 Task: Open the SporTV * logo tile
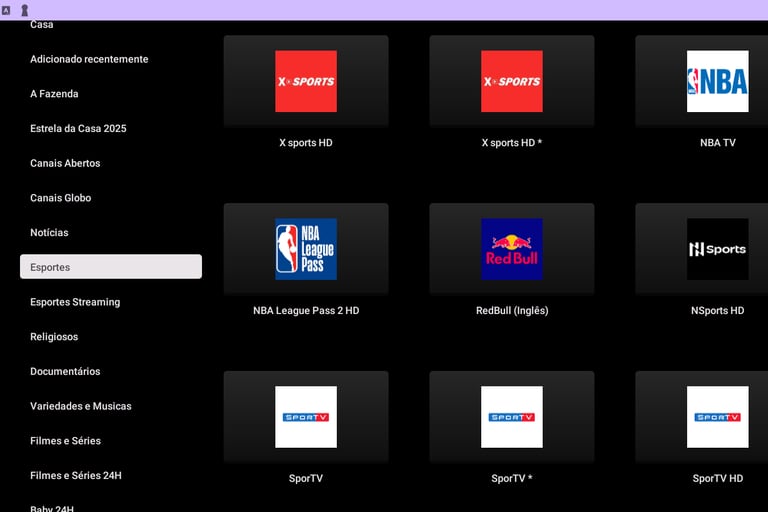[x=512, y=417]
